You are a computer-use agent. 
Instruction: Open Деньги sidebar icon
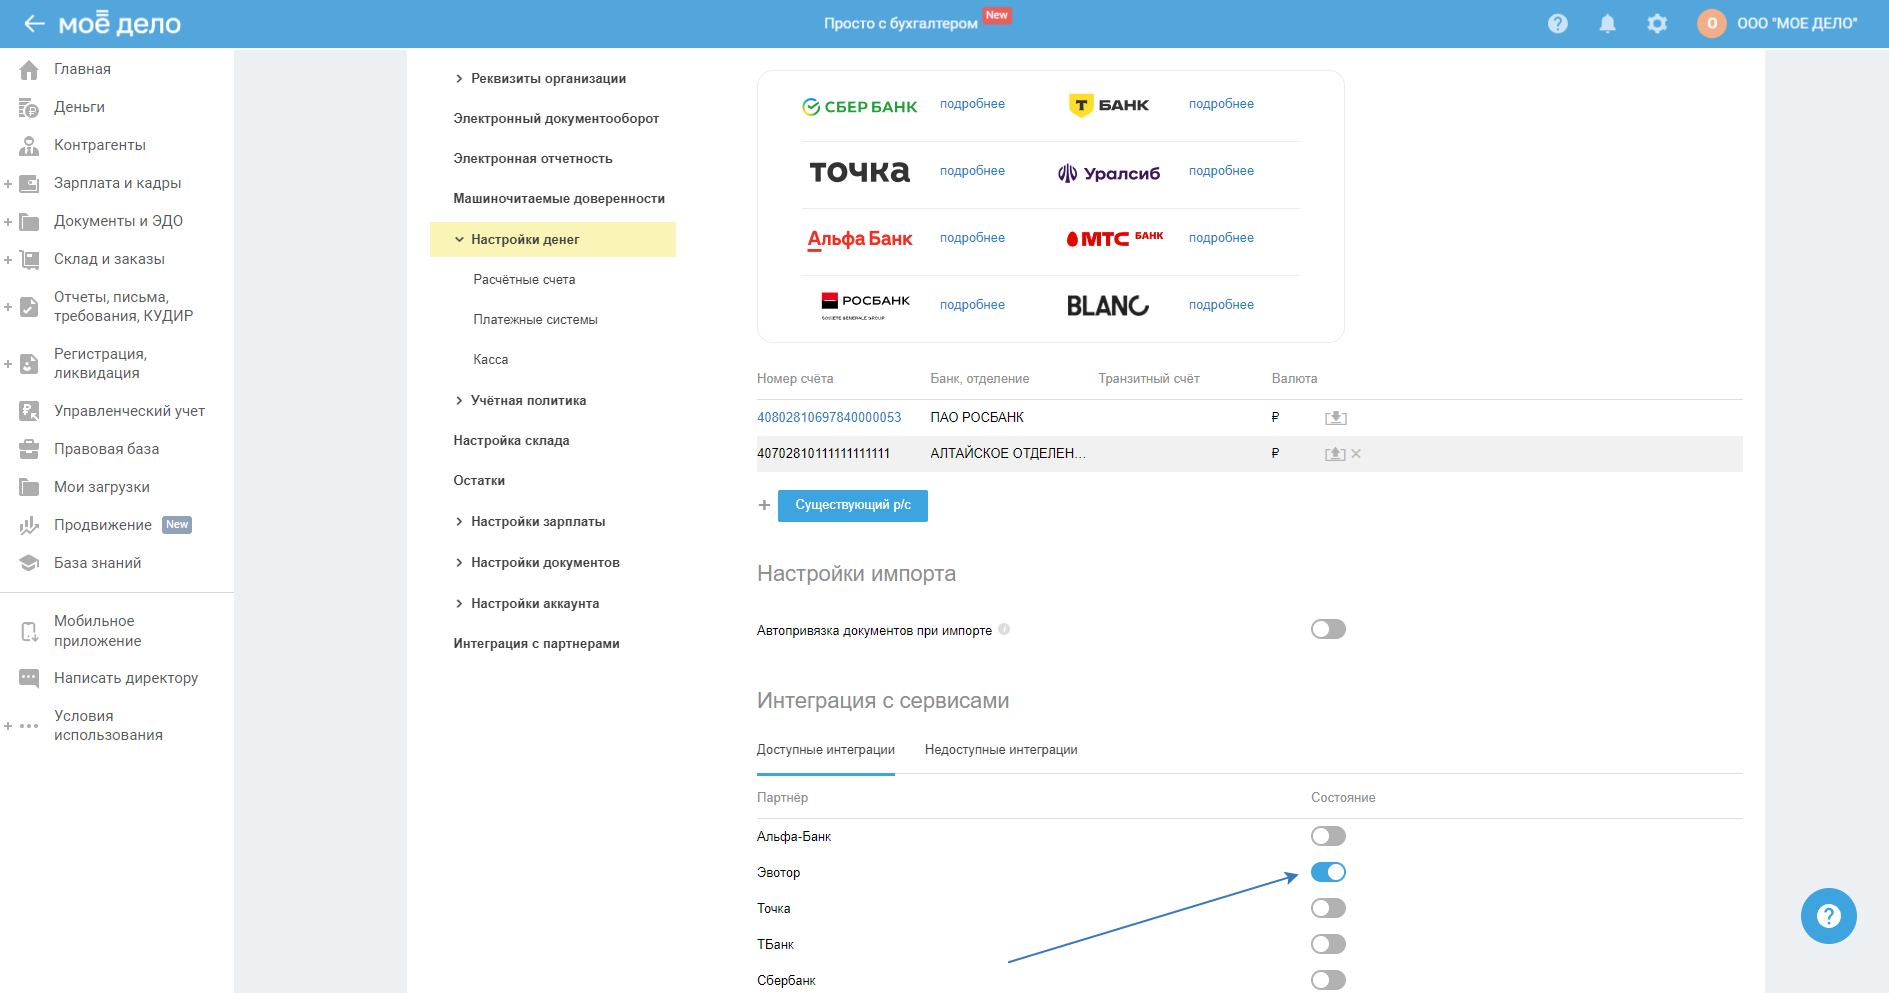(x=29, y=107)
